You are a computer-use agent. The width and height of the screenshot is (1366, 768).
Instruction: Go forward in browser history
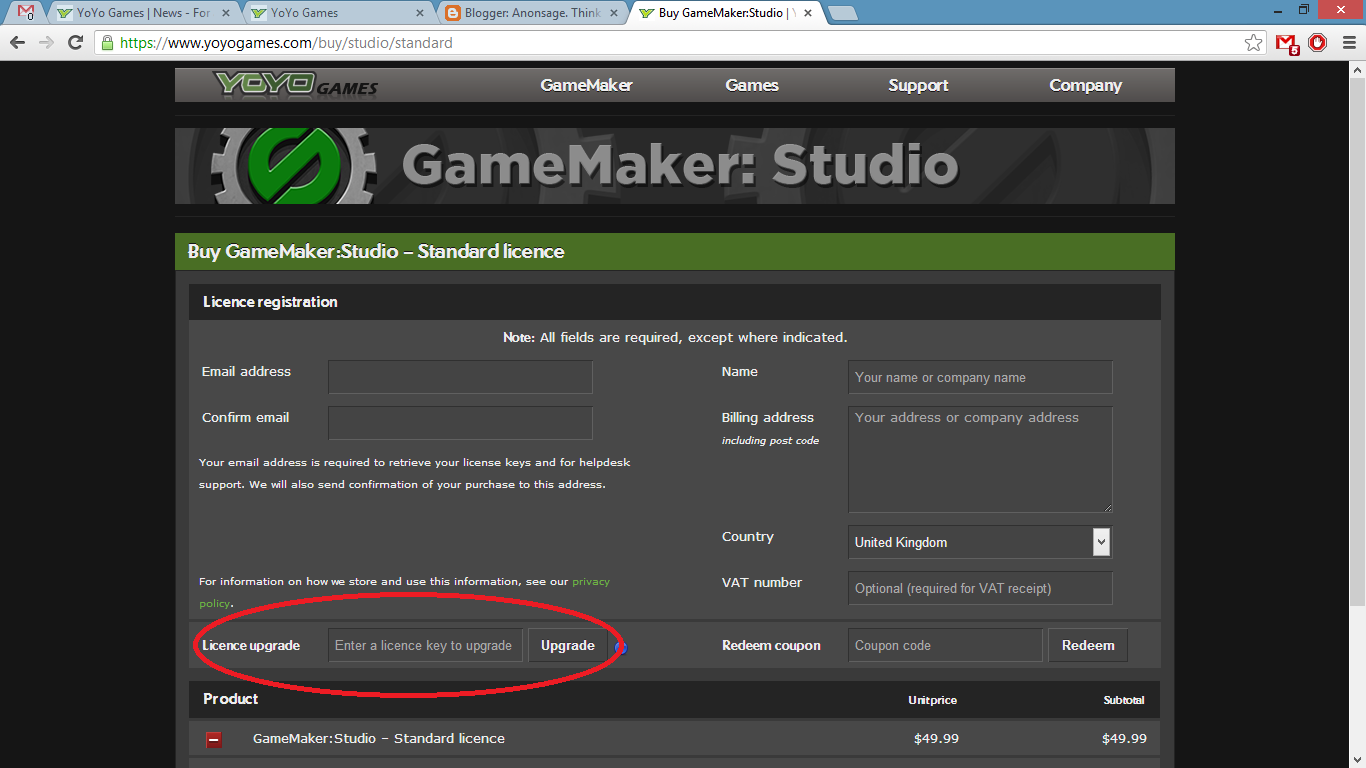[x=46, y=43]
